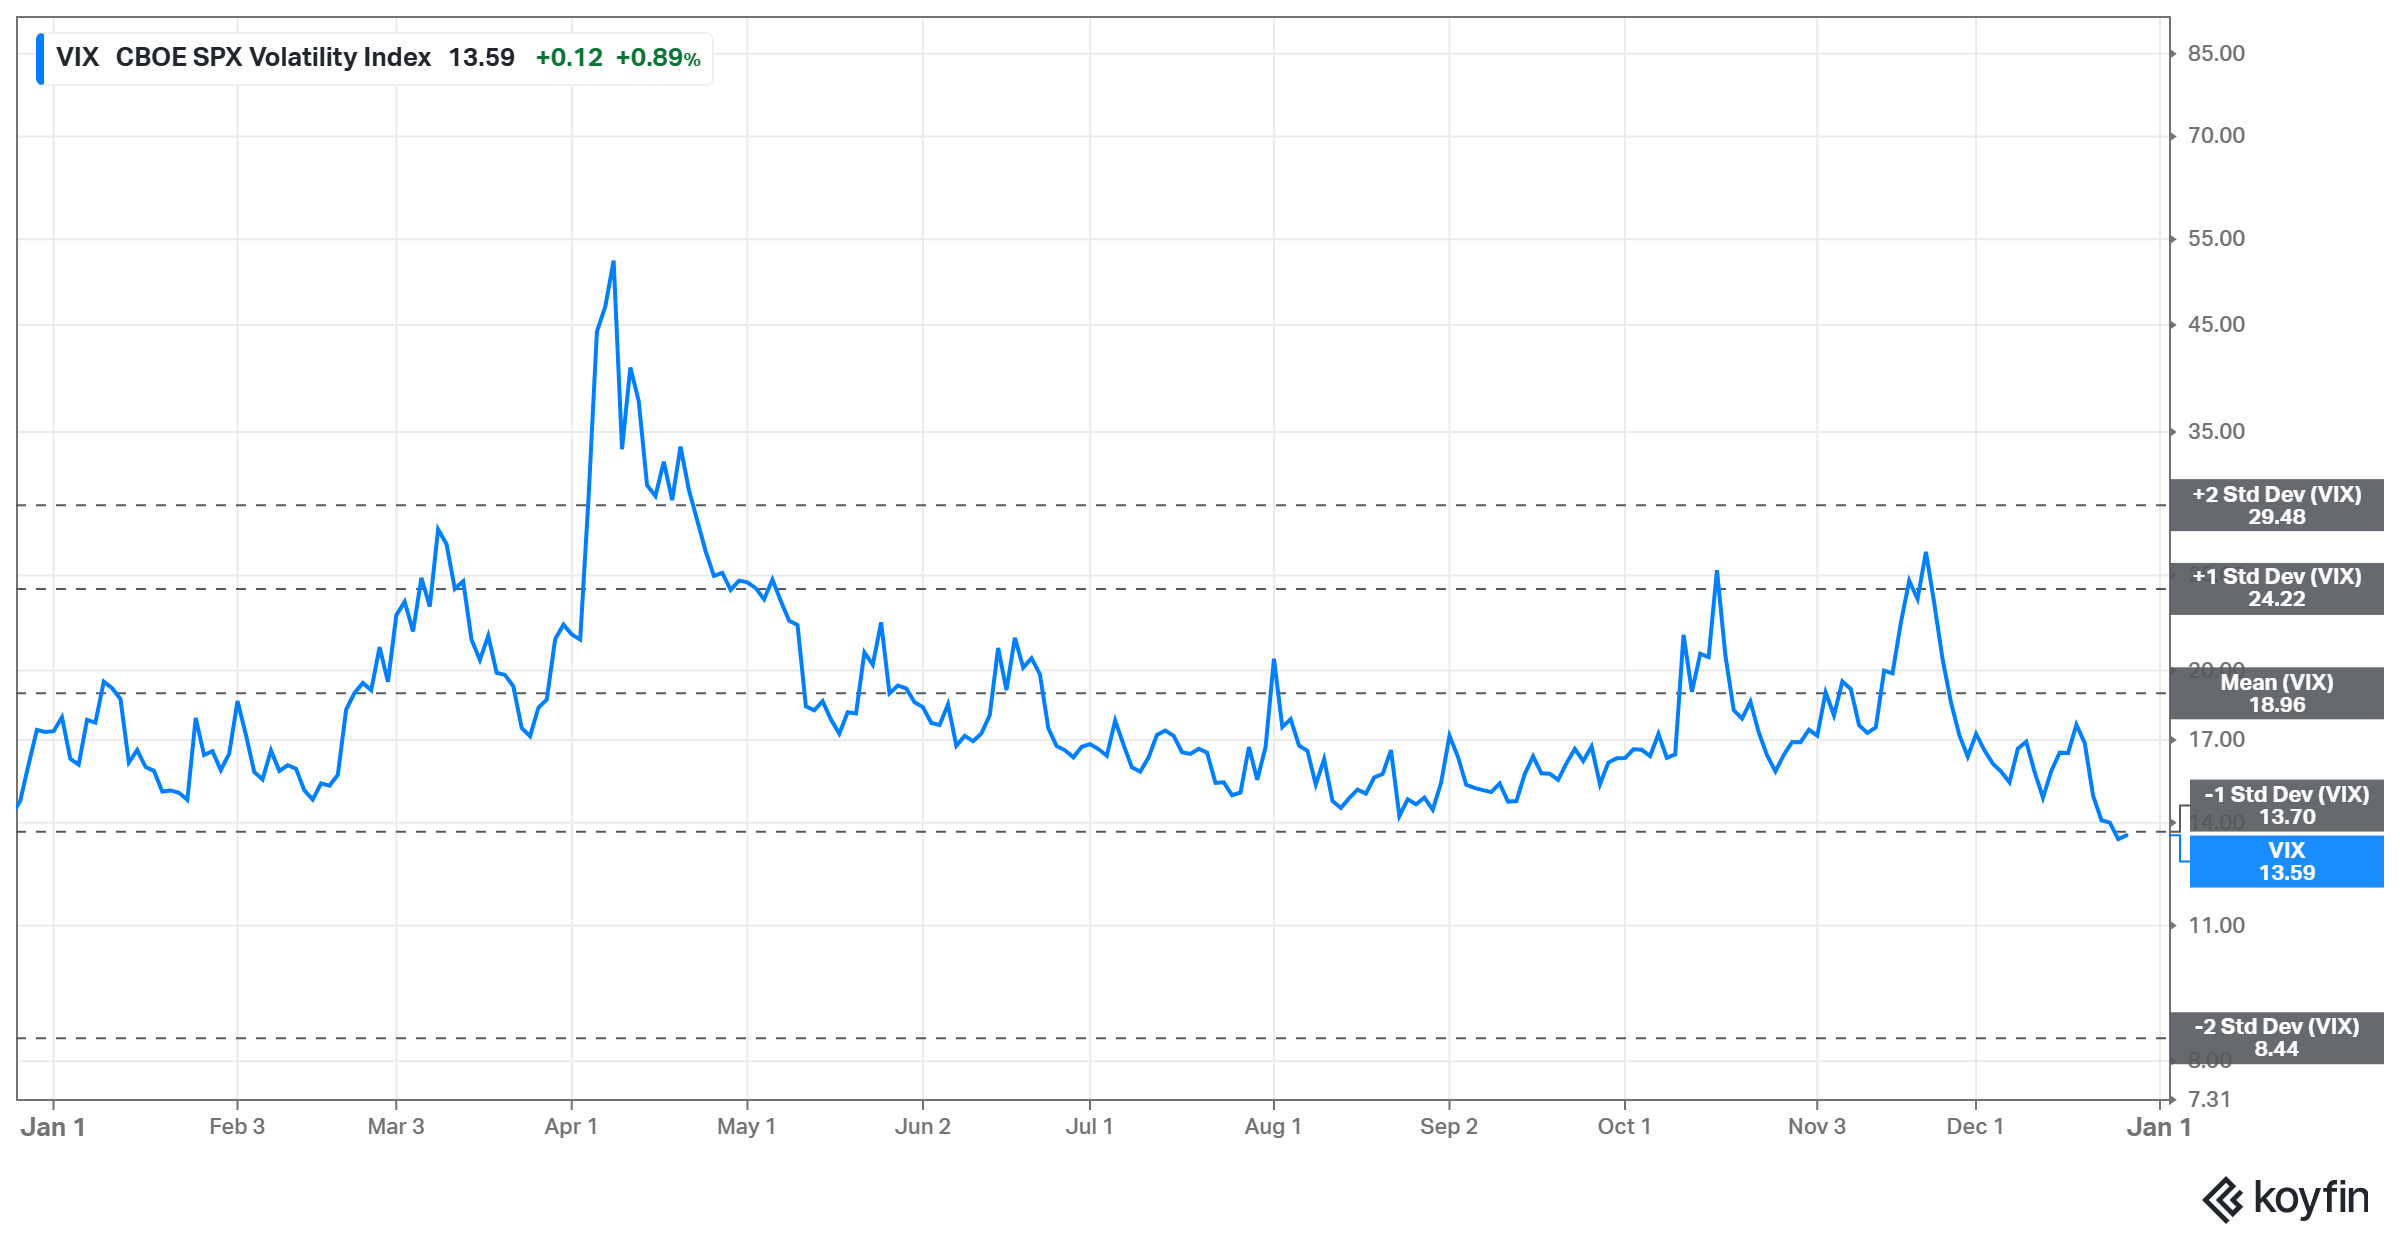Click the blue VIX legend color bar

coord(40,58)
